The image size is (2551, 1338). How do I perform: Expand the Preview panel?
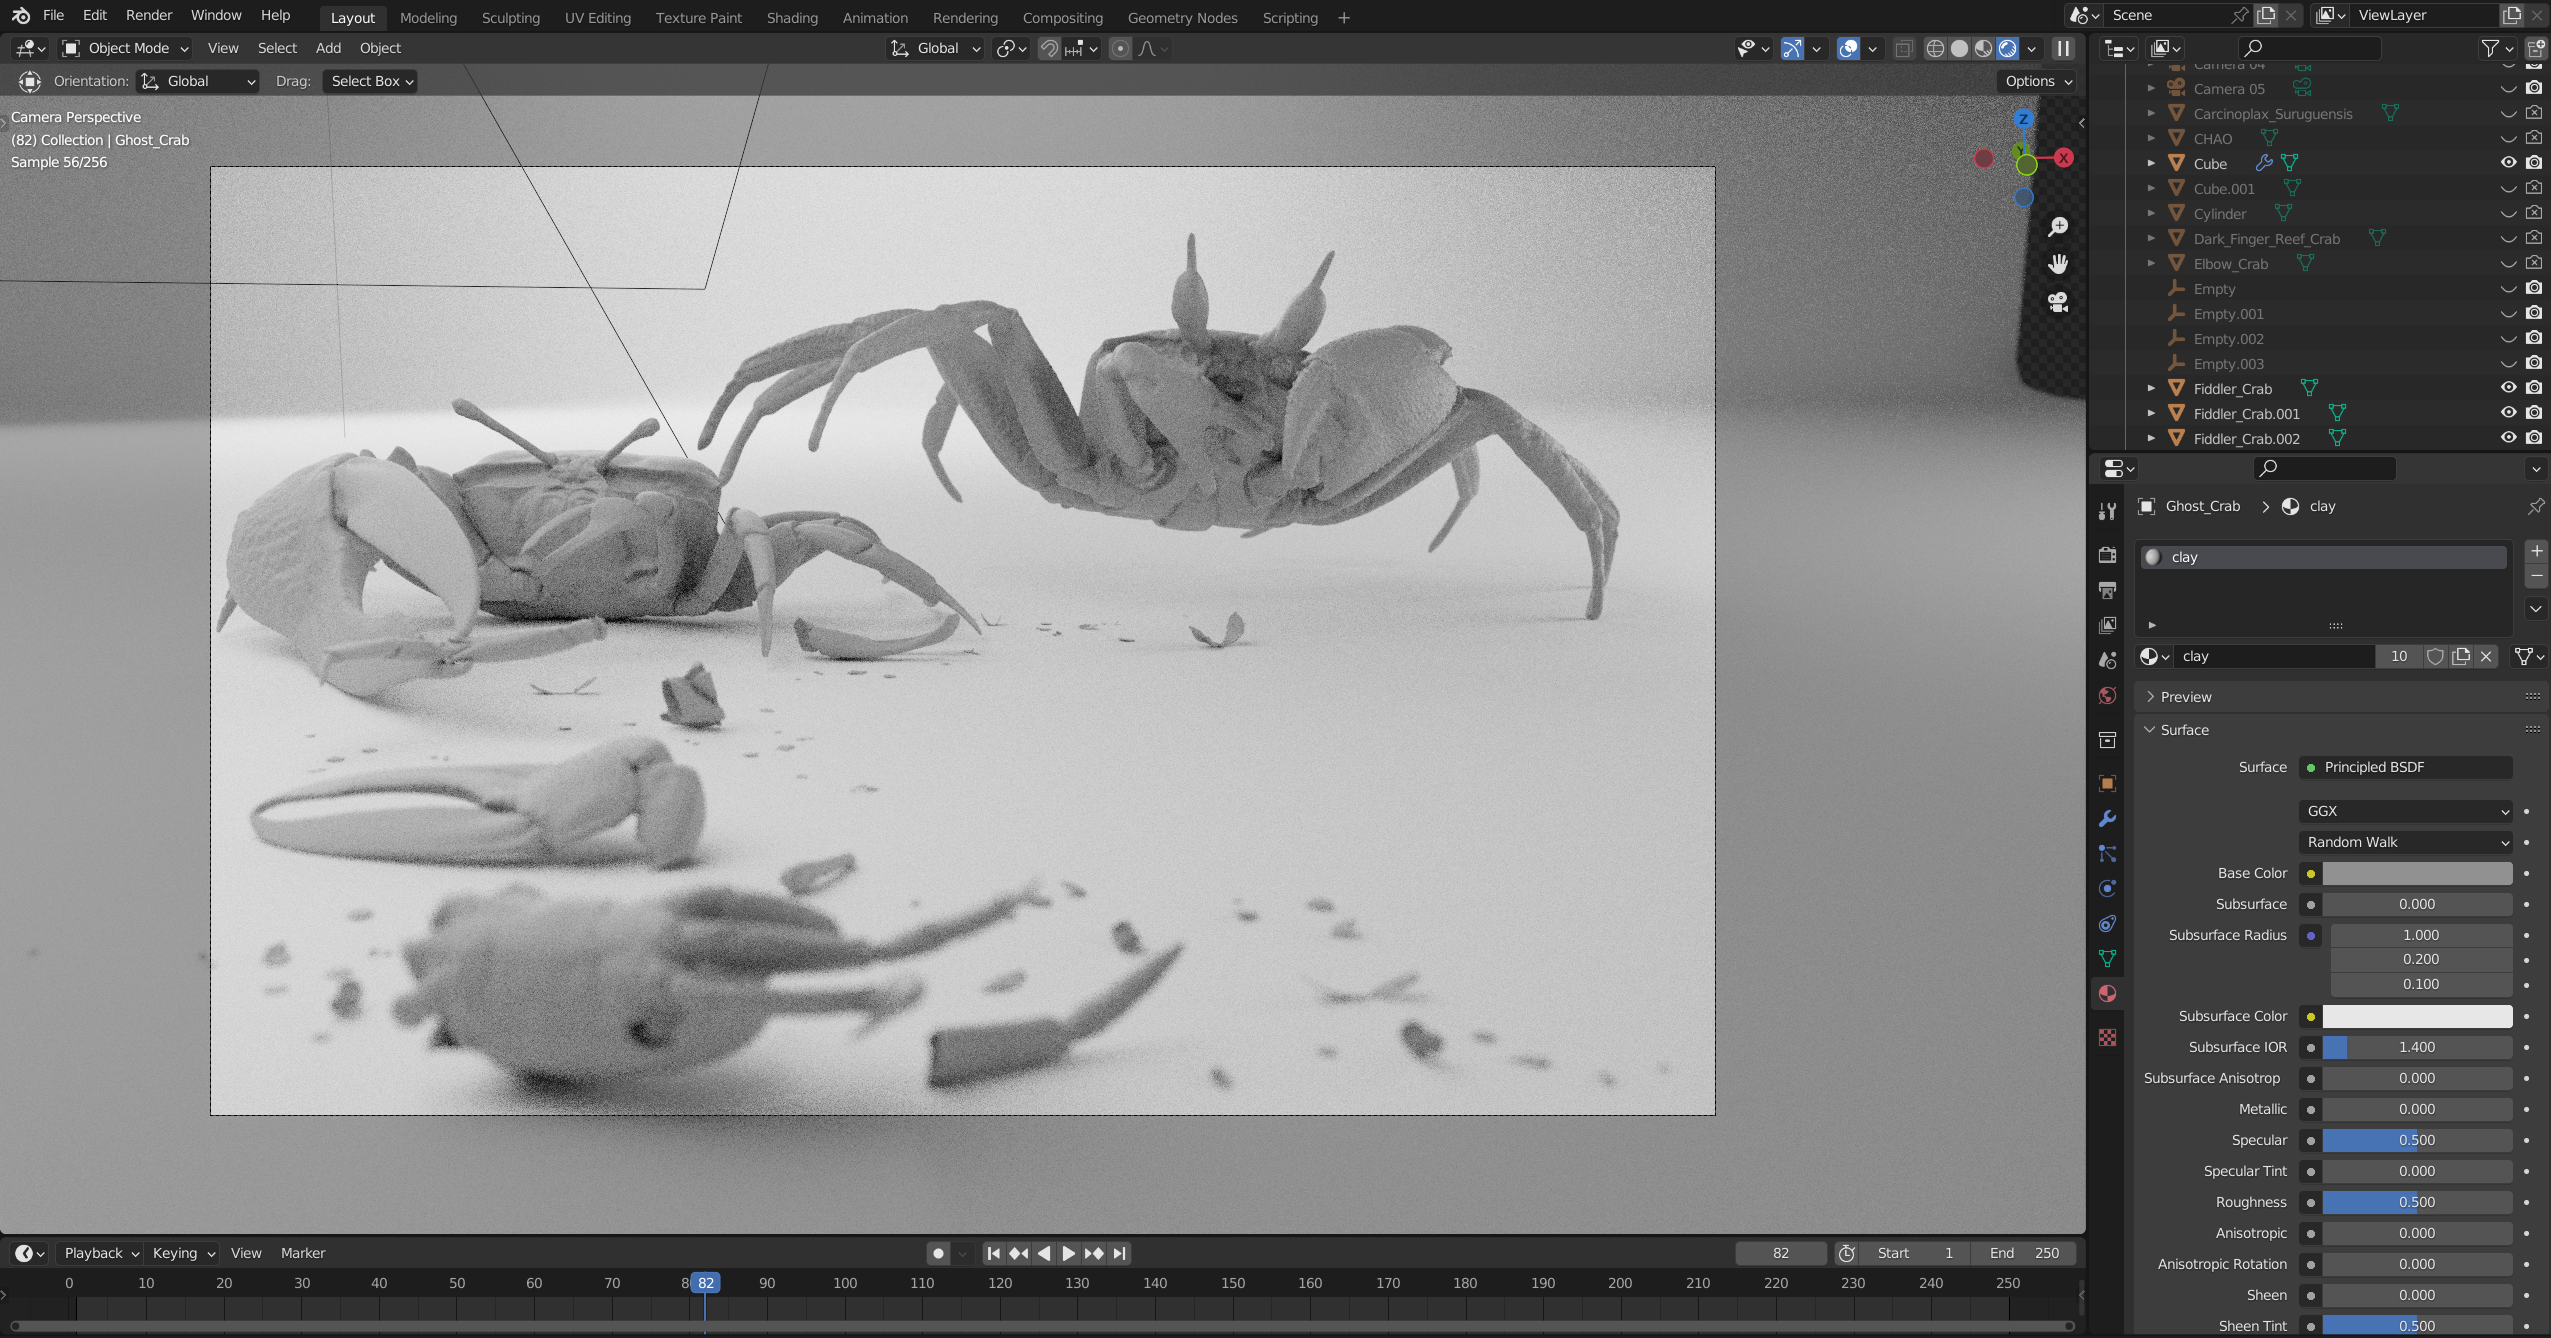[x=2186, y=697]
